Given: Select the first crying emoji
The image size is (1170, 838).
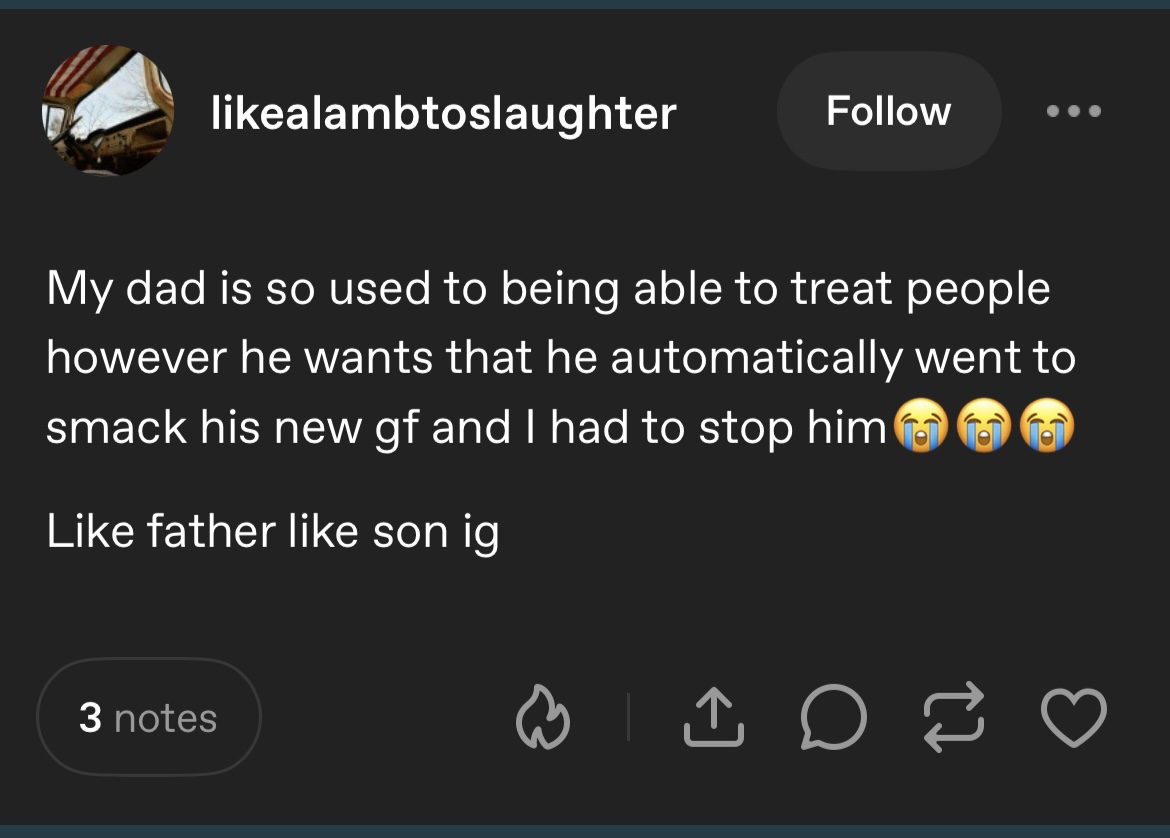Looking at the screenshot, I should 921,425.
